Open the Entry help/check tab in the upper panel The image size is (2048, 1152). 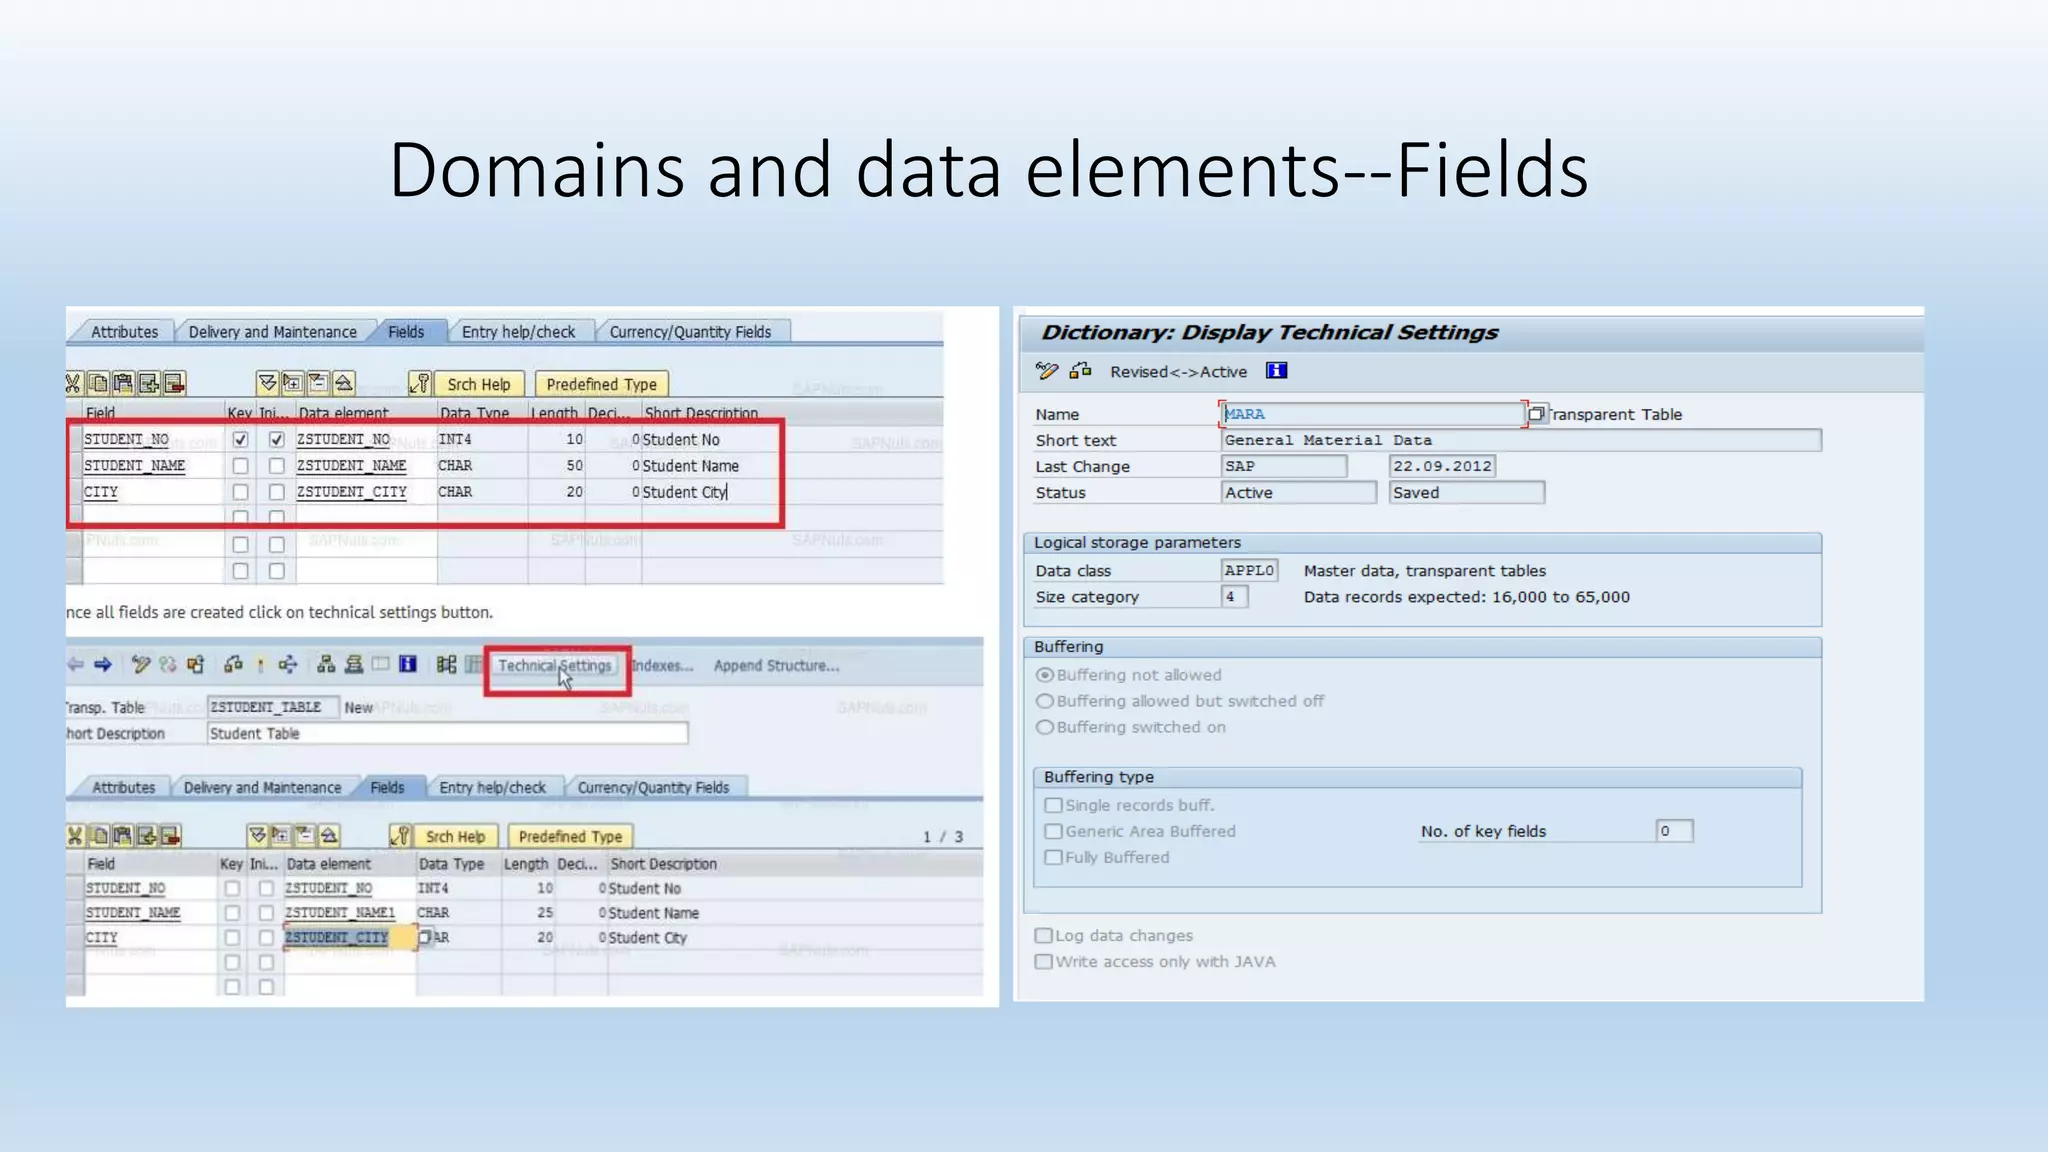[518, 332]
